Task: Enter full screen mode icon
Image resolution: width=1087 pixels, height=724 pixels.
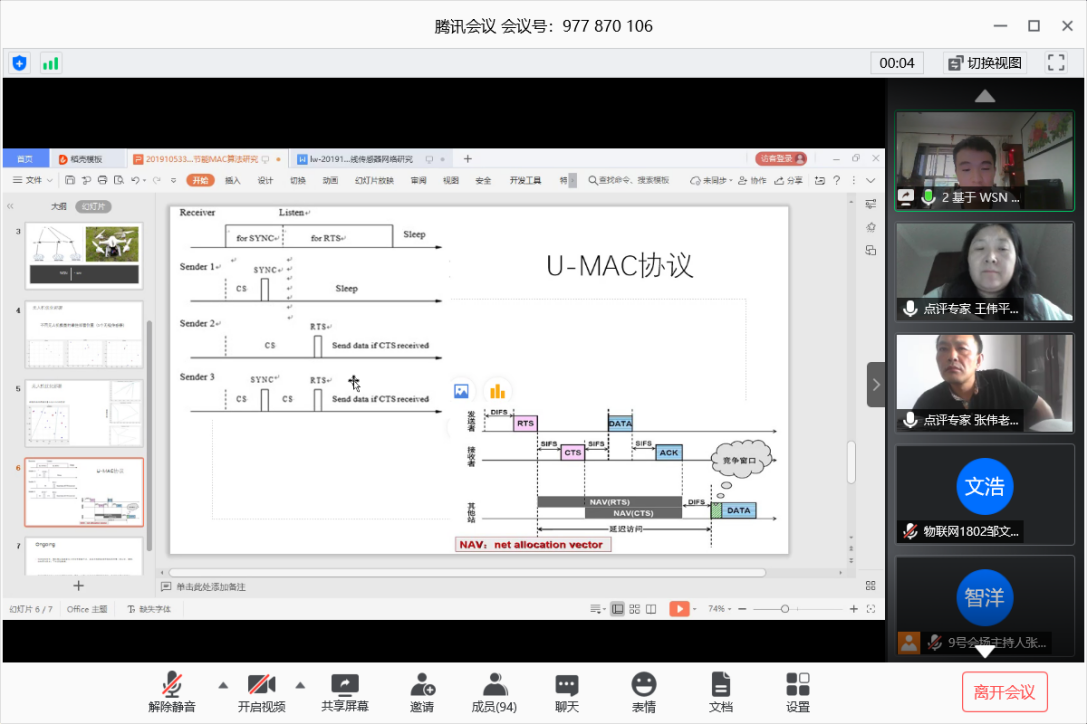Action: (x=1056, y=62)
